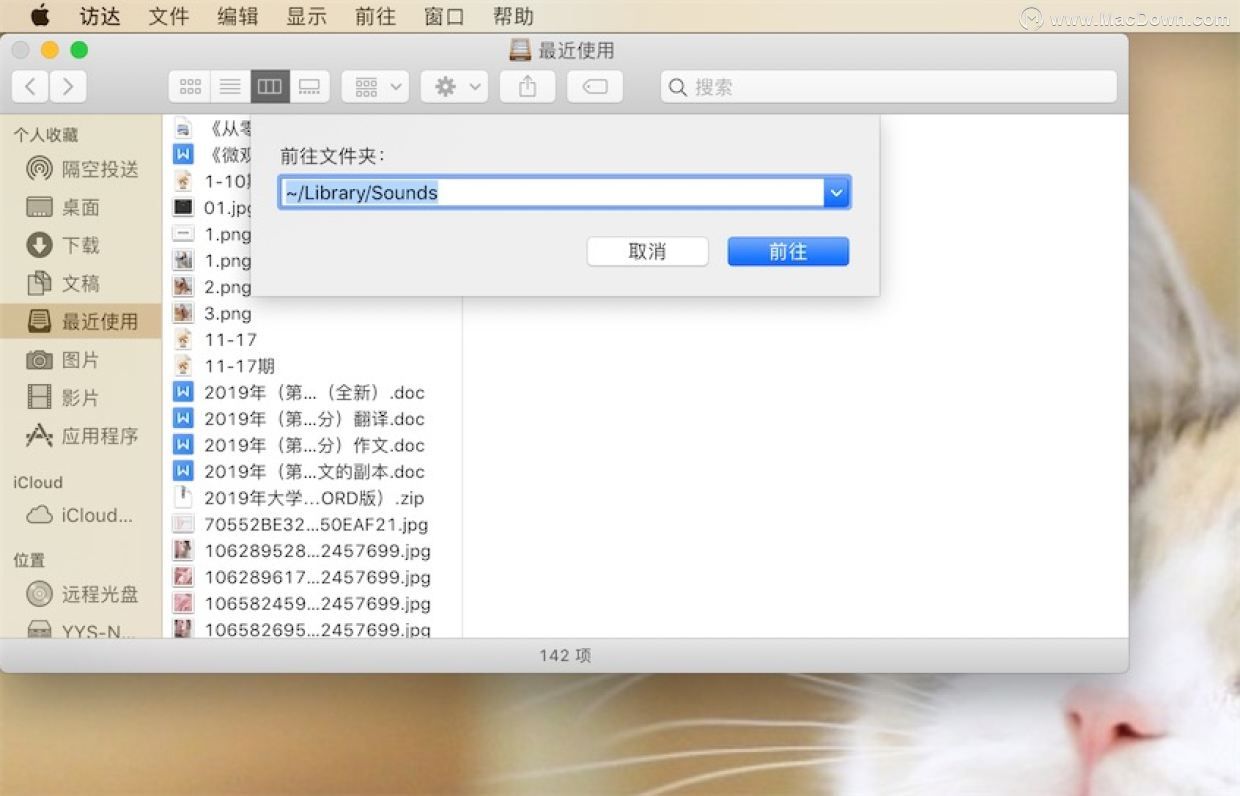Click the 最近使用 window title folder icon
This screenshot has width=1240, height=796.
click(520, 50)
